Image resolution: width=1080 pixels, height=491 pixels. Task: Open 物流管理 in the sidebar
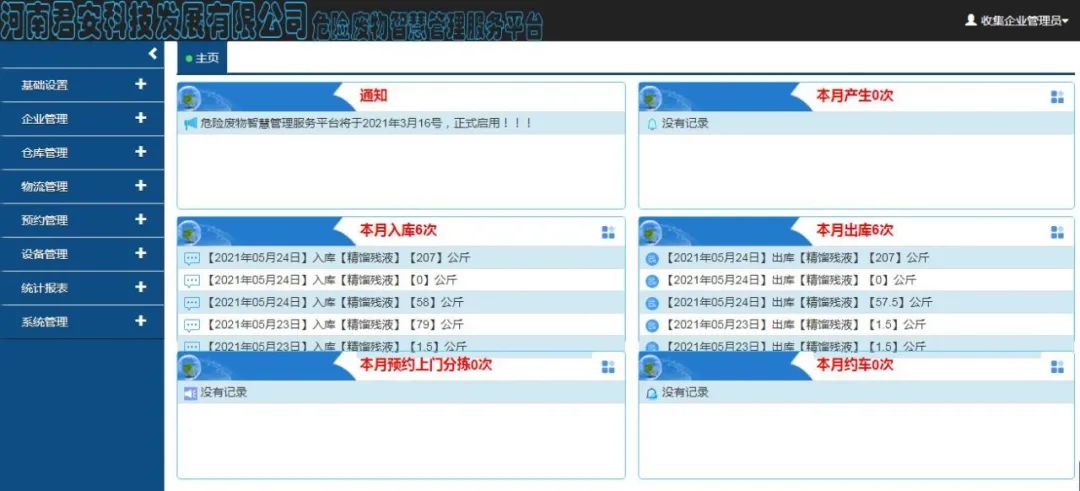[44, 187]
